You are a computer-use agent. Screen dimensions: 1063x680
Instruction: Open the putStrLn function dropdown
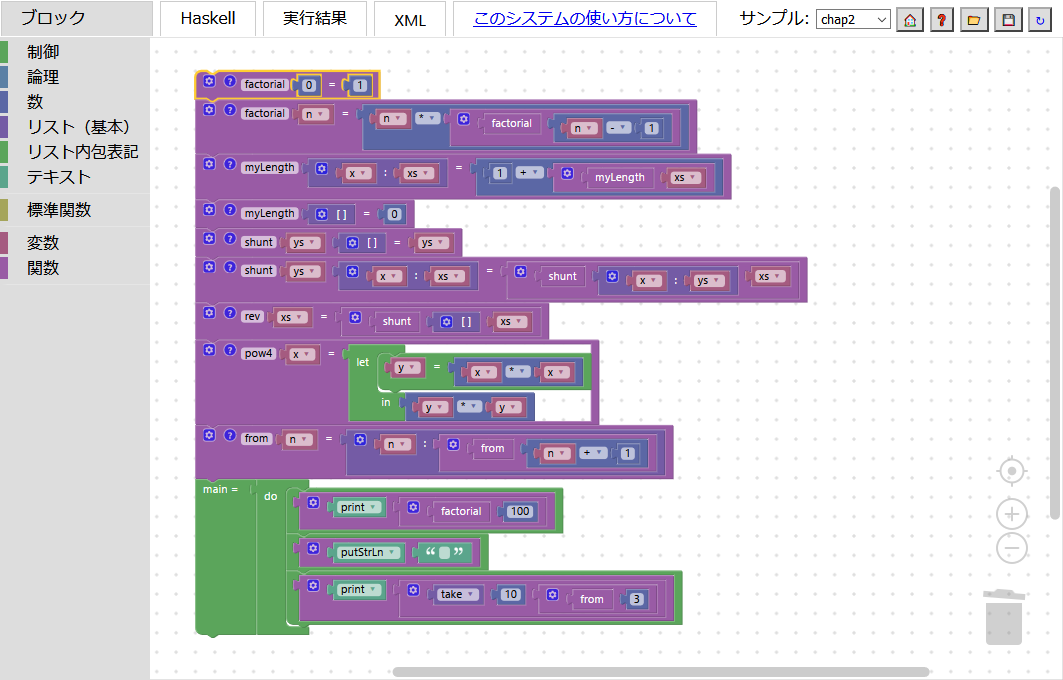[395, 551]
